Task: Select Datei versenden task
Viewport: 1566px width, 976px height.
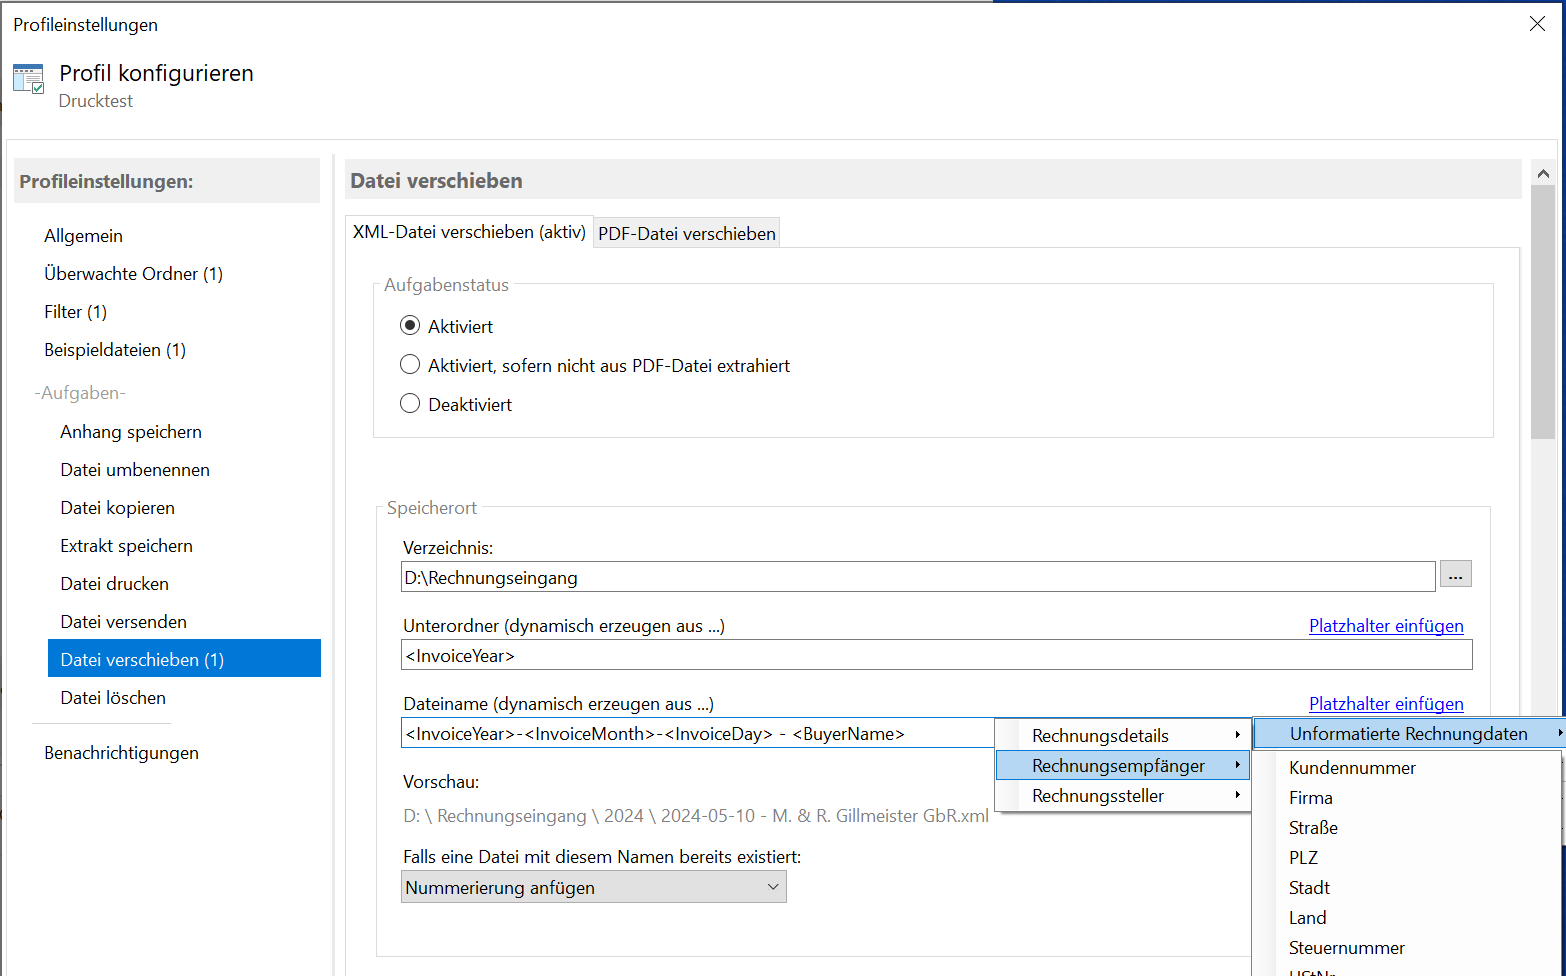Action: 123,622
